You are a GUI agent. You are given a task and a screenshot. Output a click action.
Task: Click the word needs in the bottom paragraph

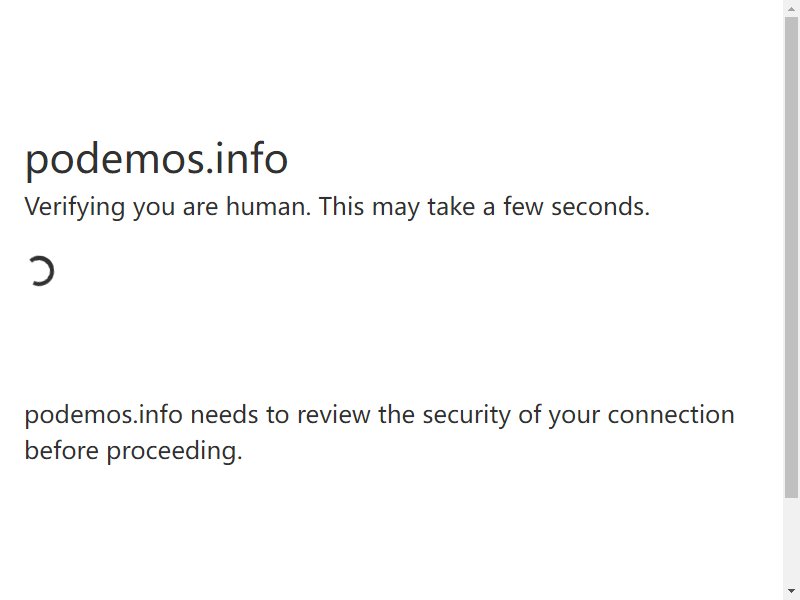(224, 415)
